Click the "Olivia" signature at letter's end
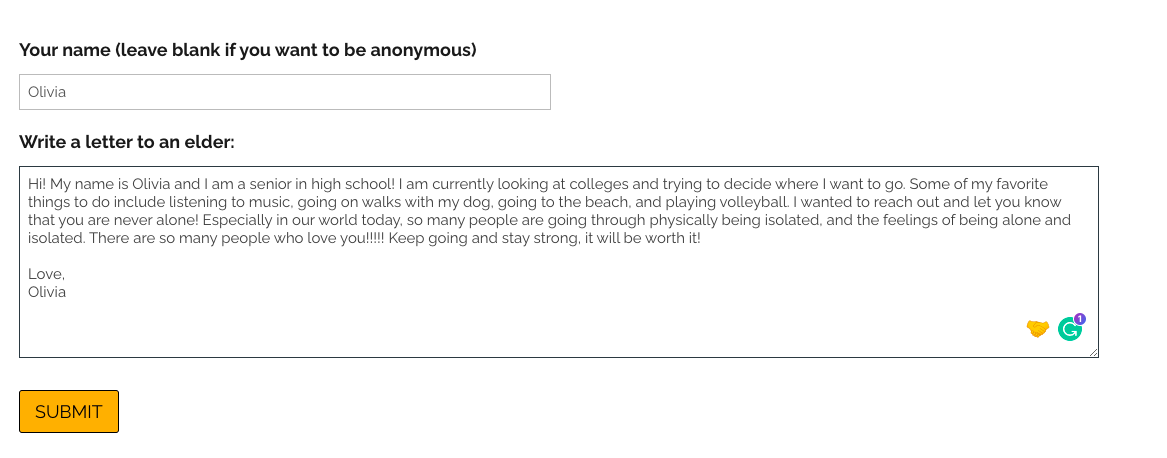The height and width of the screenshot is (458, 1167). click(x=47, y=292)
